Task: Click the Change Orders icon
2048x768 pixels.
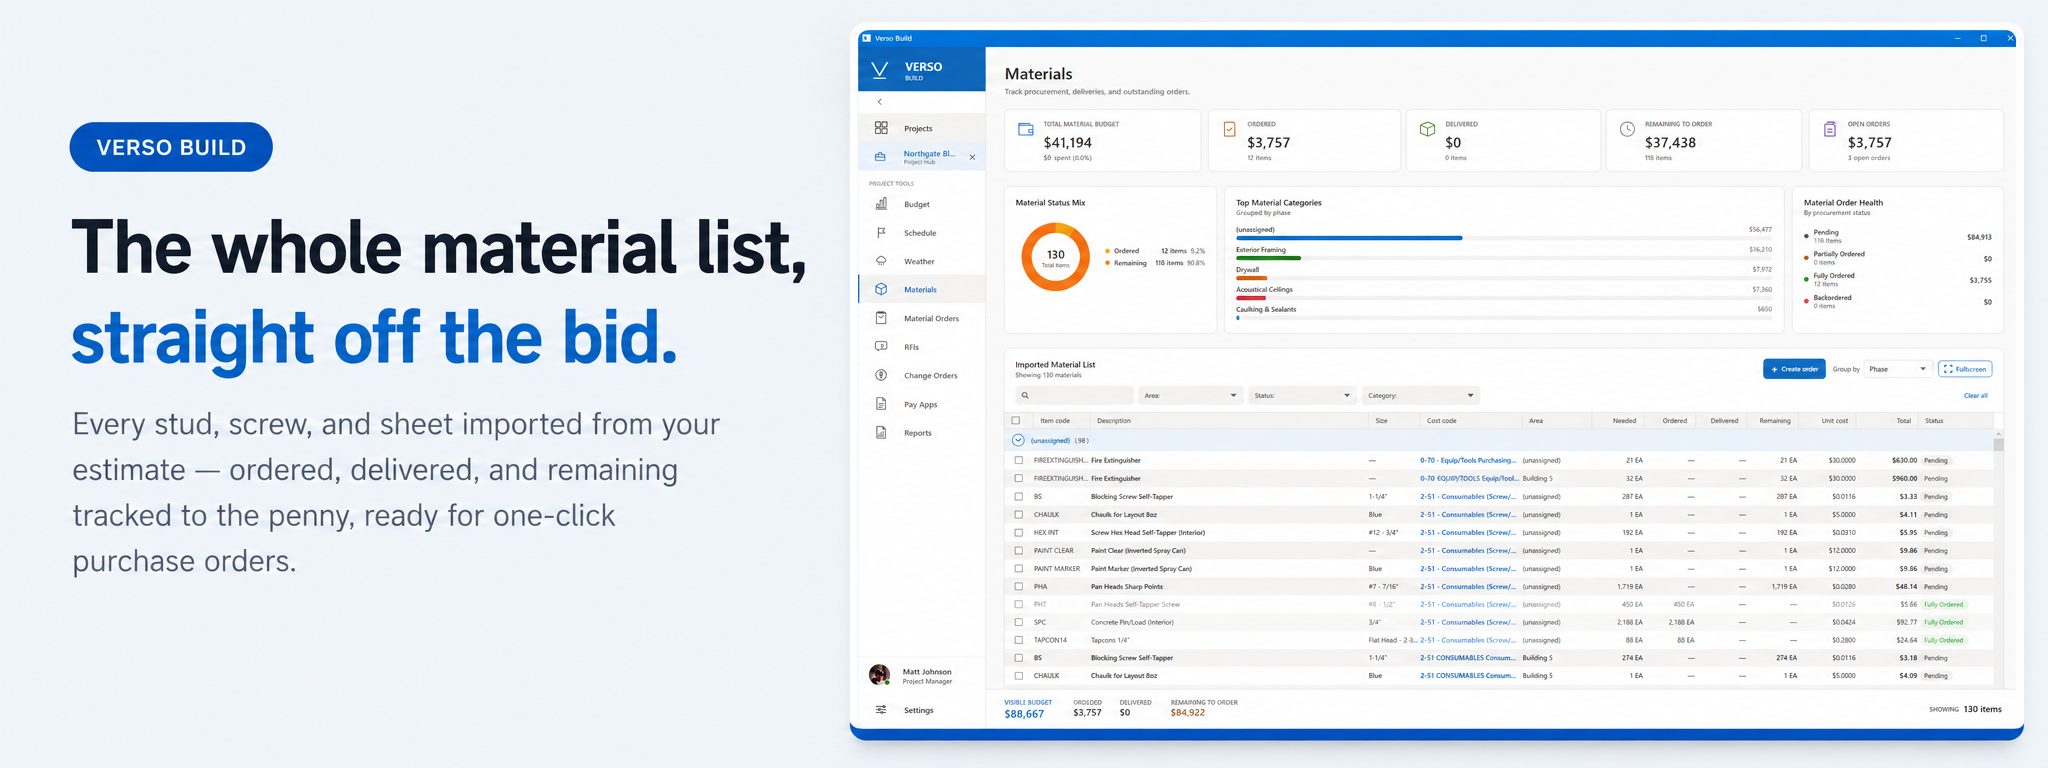Action: (x=881, y=375)
